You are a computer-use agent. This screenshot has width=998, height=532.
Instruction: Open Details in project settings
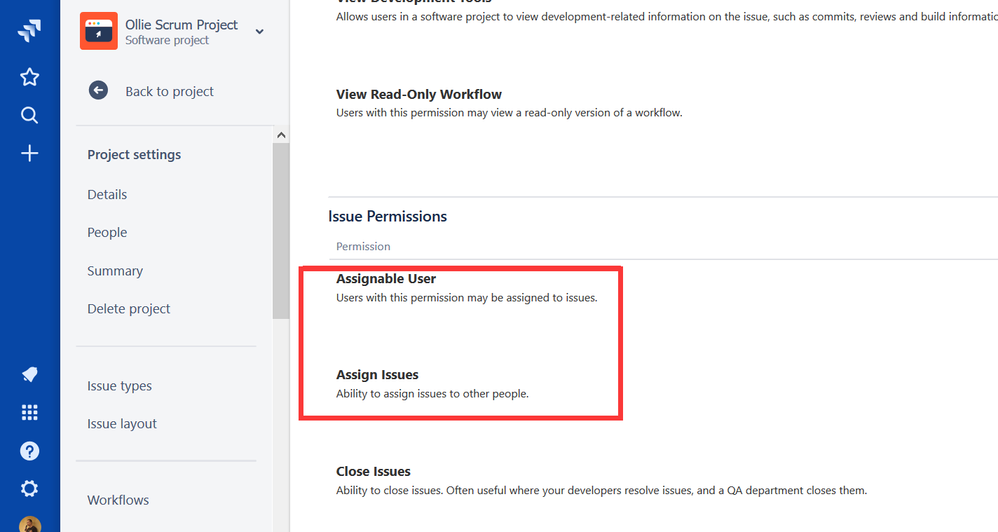[x=107, y=195]
